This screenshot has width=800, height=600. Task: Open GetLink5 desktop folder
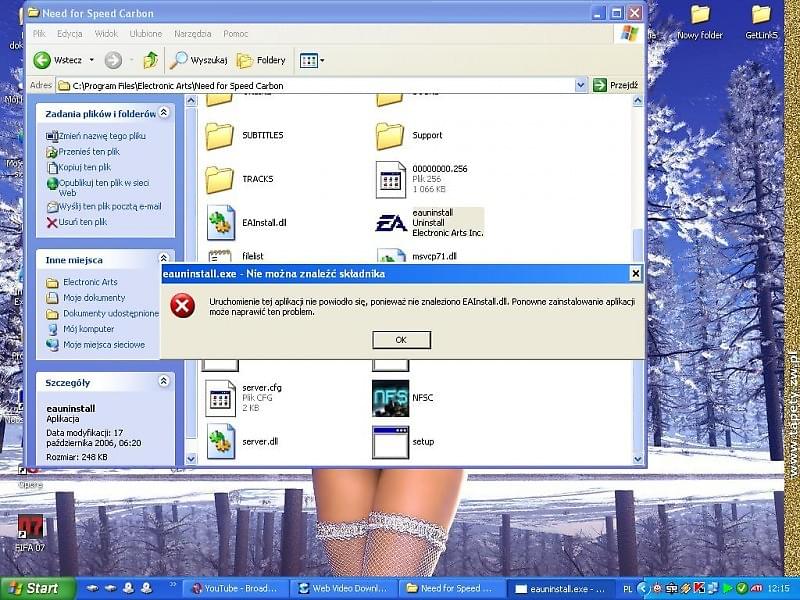761,22
